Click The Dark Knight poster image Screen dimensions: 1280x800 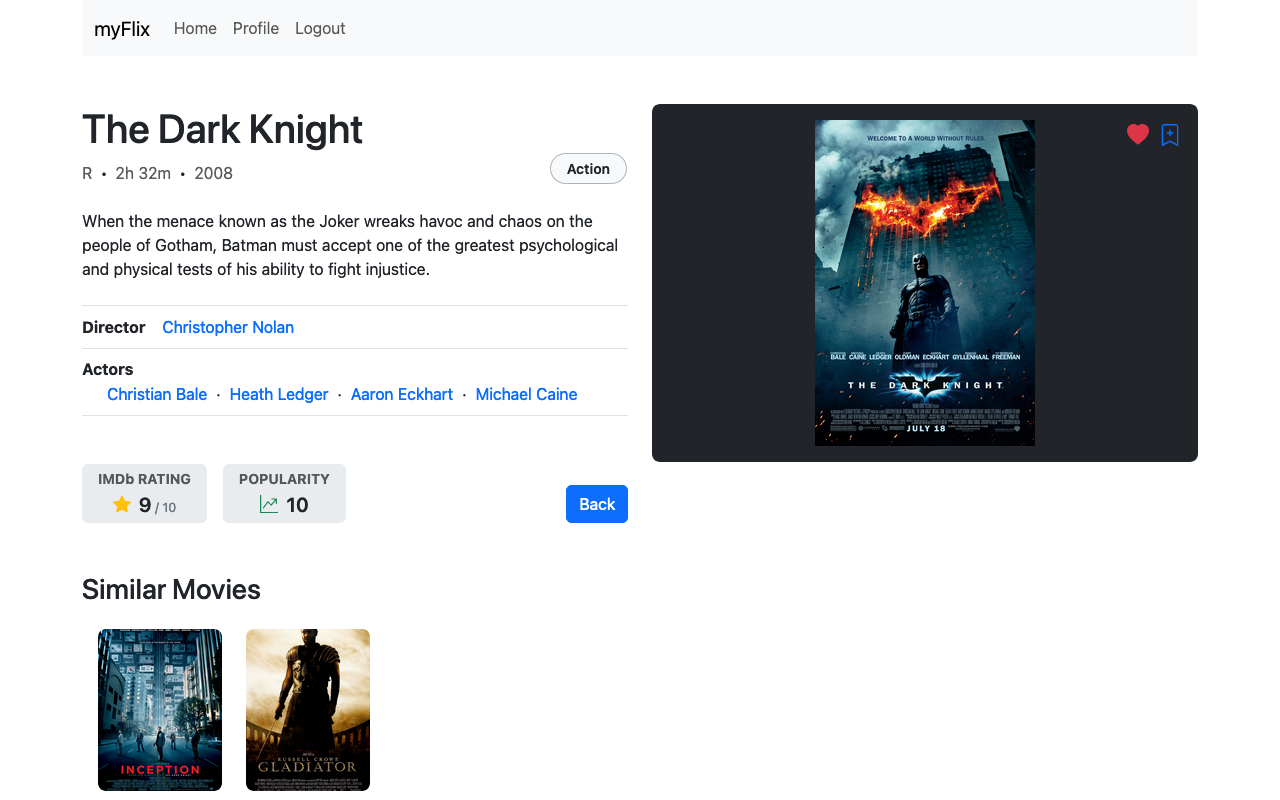click(925, 283)
